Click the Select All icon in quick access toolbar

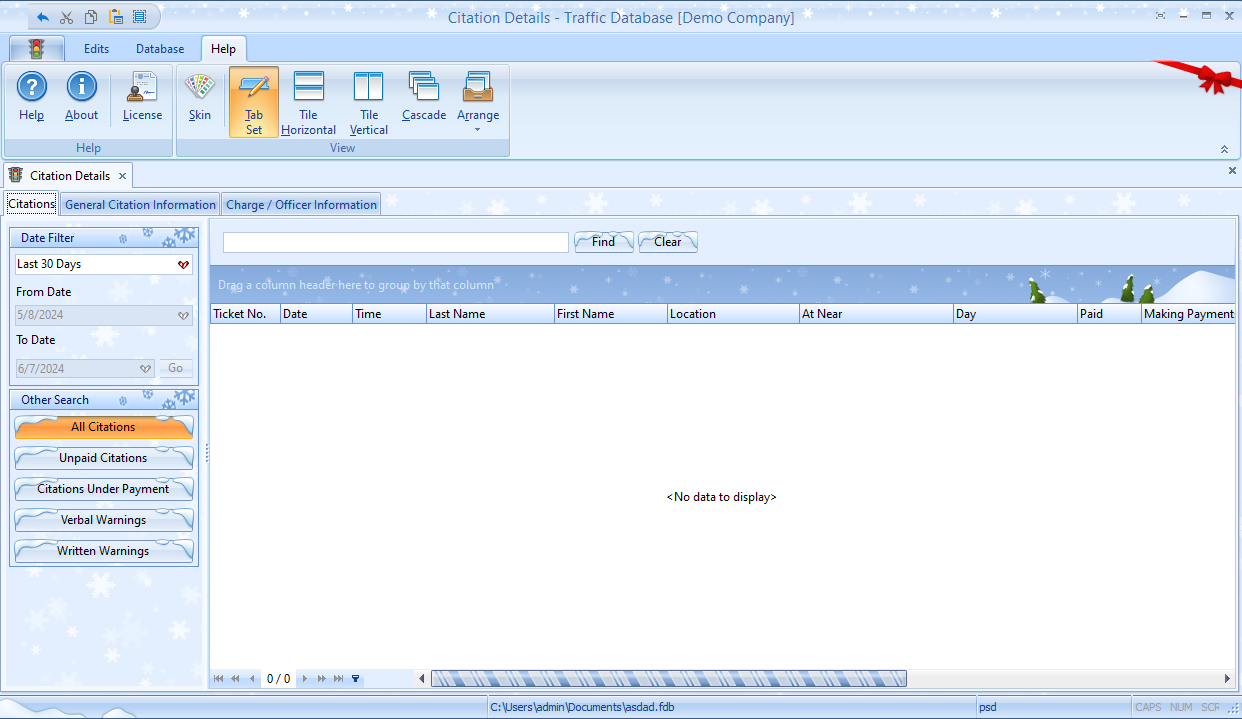tap(139, 17)
